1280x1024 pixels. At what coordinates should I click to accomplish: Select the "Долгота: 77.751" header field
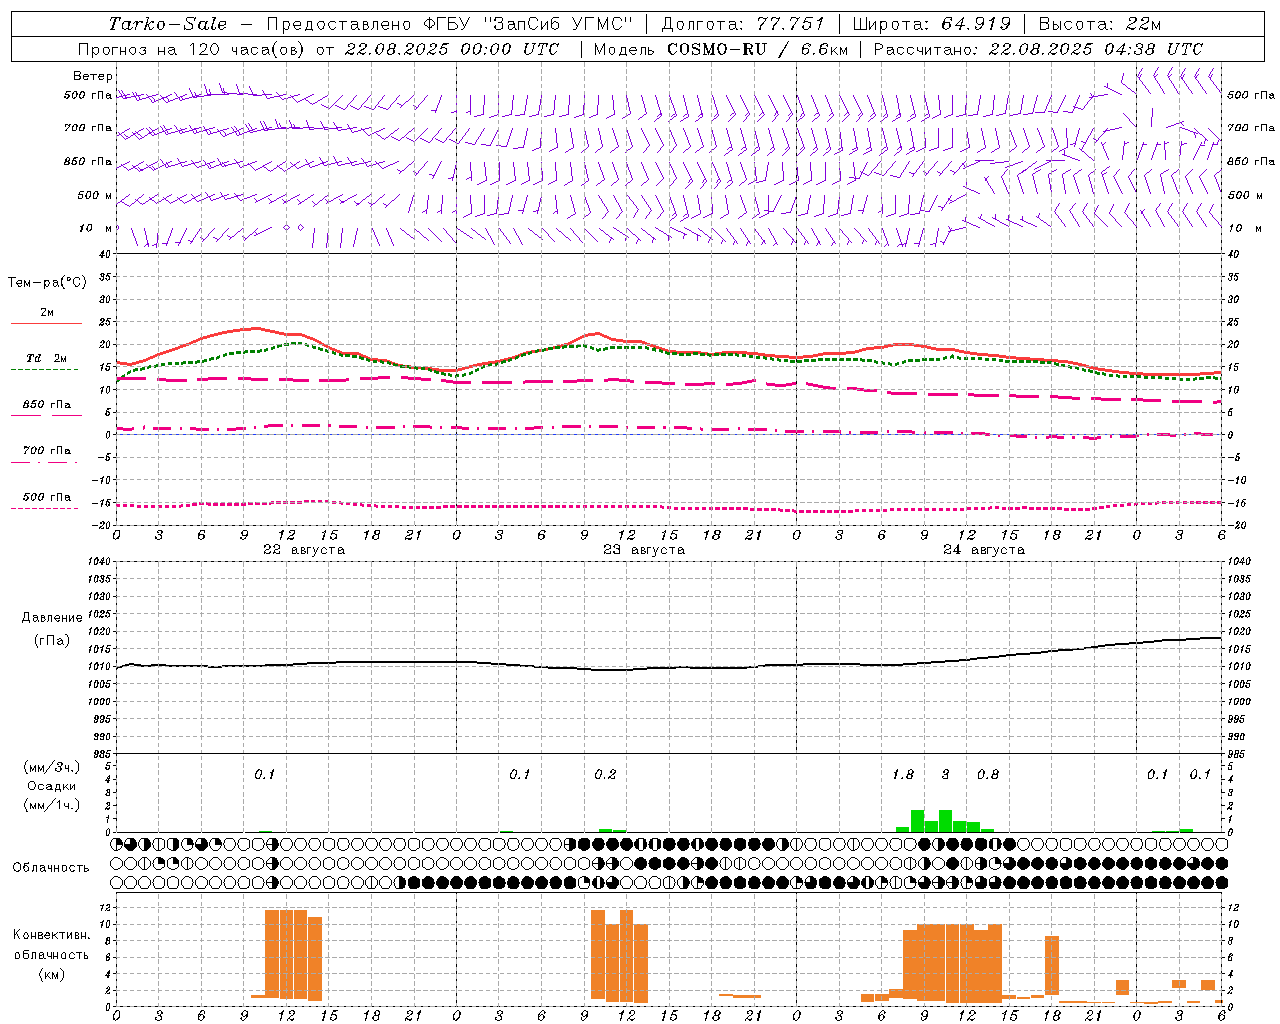tap(743, 24)
